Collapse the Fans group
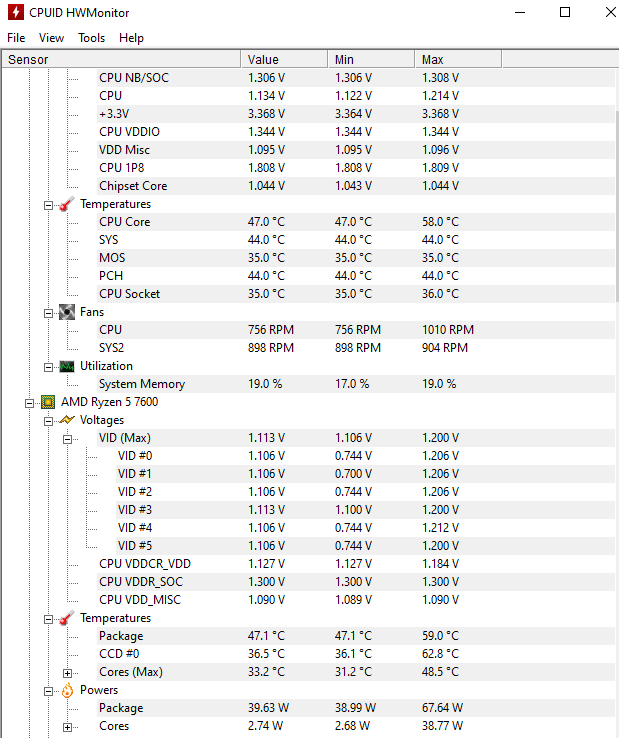This screenshot has width=619, height=738. pyautogui.click(x=48, y=313)
